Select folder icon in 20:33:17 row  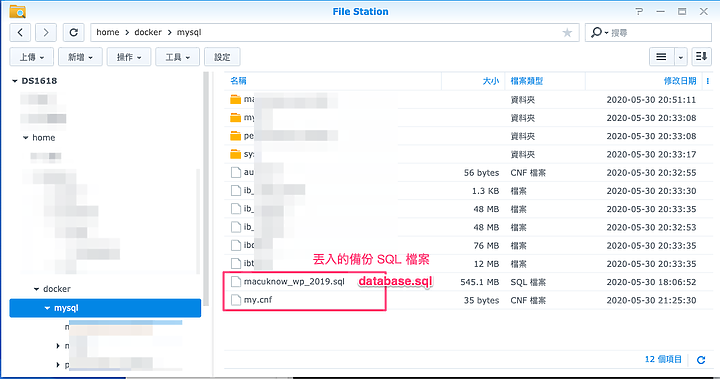pos(236,154)
